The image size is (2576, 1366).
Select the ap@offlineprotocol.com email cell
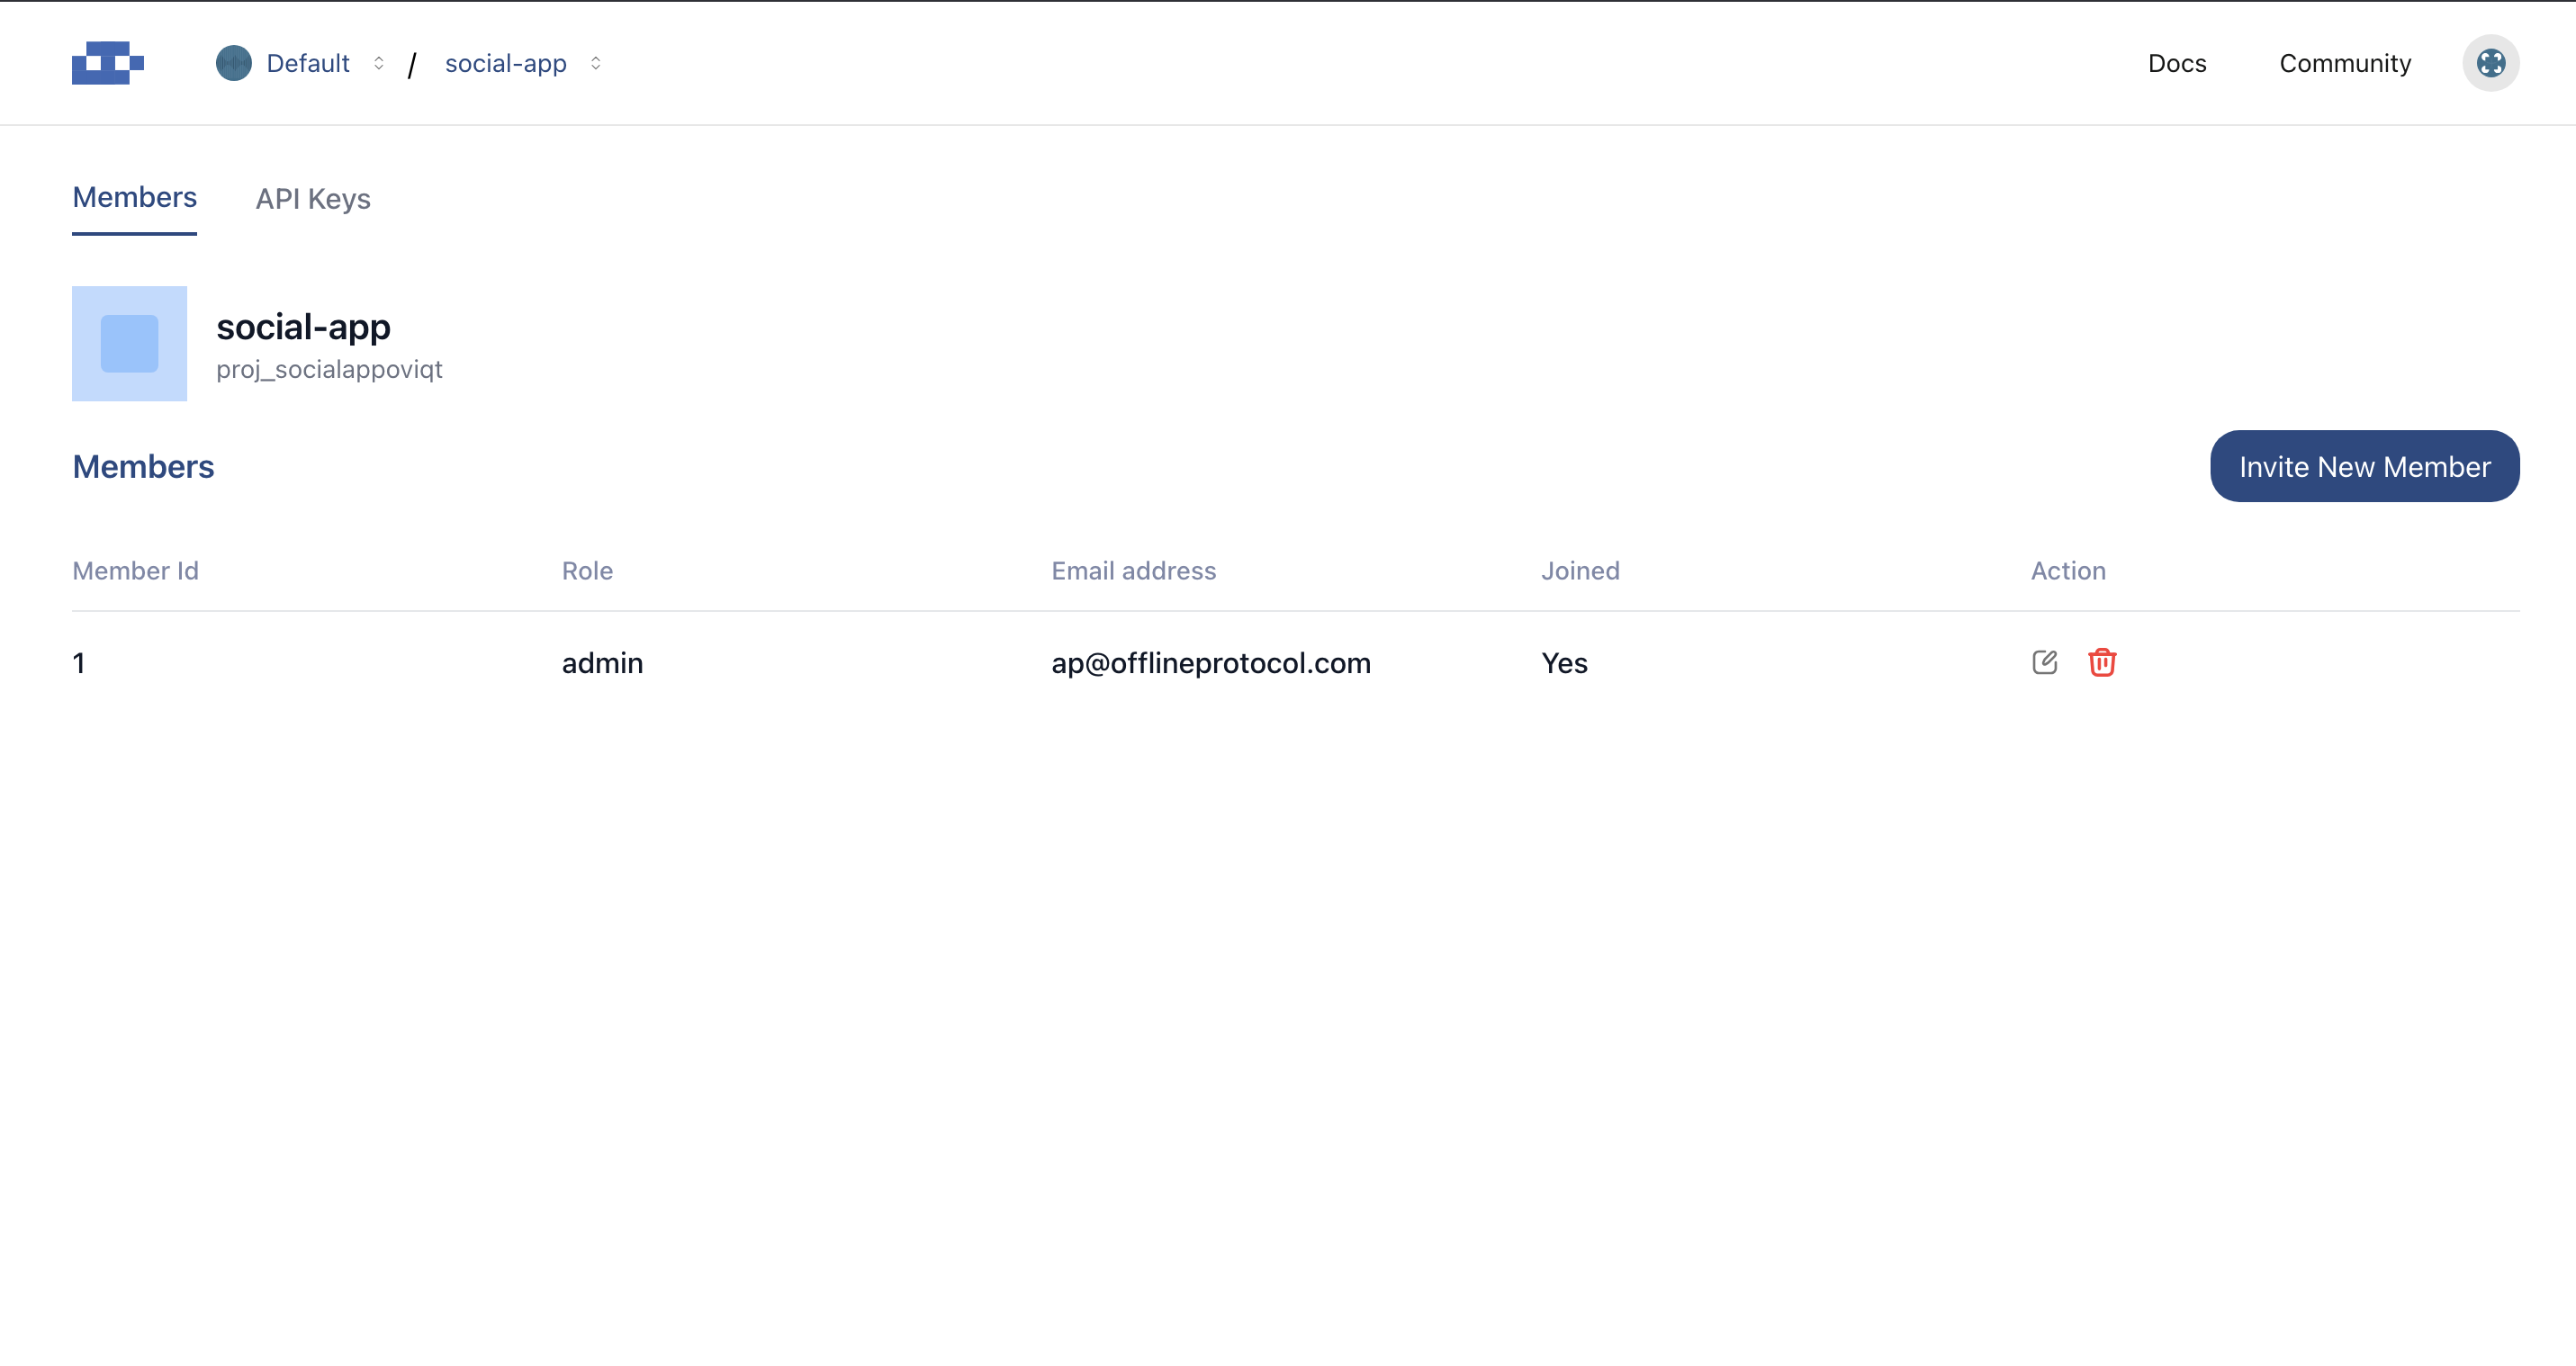point(1210,663)
